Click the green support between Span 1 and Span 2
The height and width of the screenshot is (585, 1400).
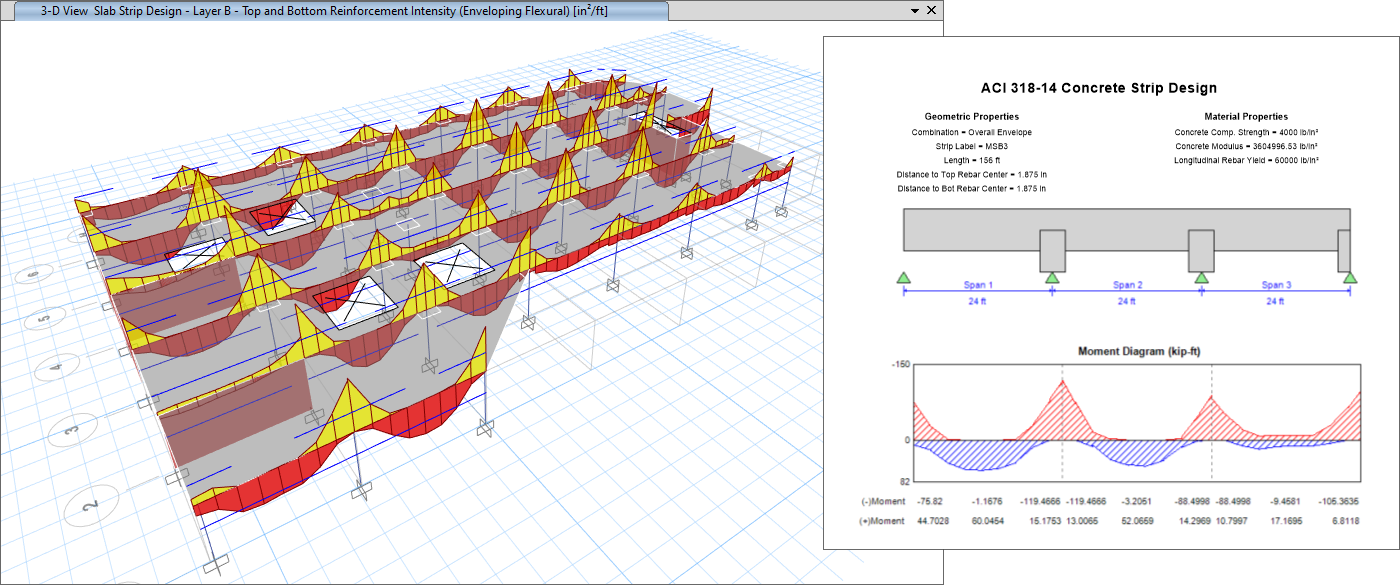point(1052,277)
